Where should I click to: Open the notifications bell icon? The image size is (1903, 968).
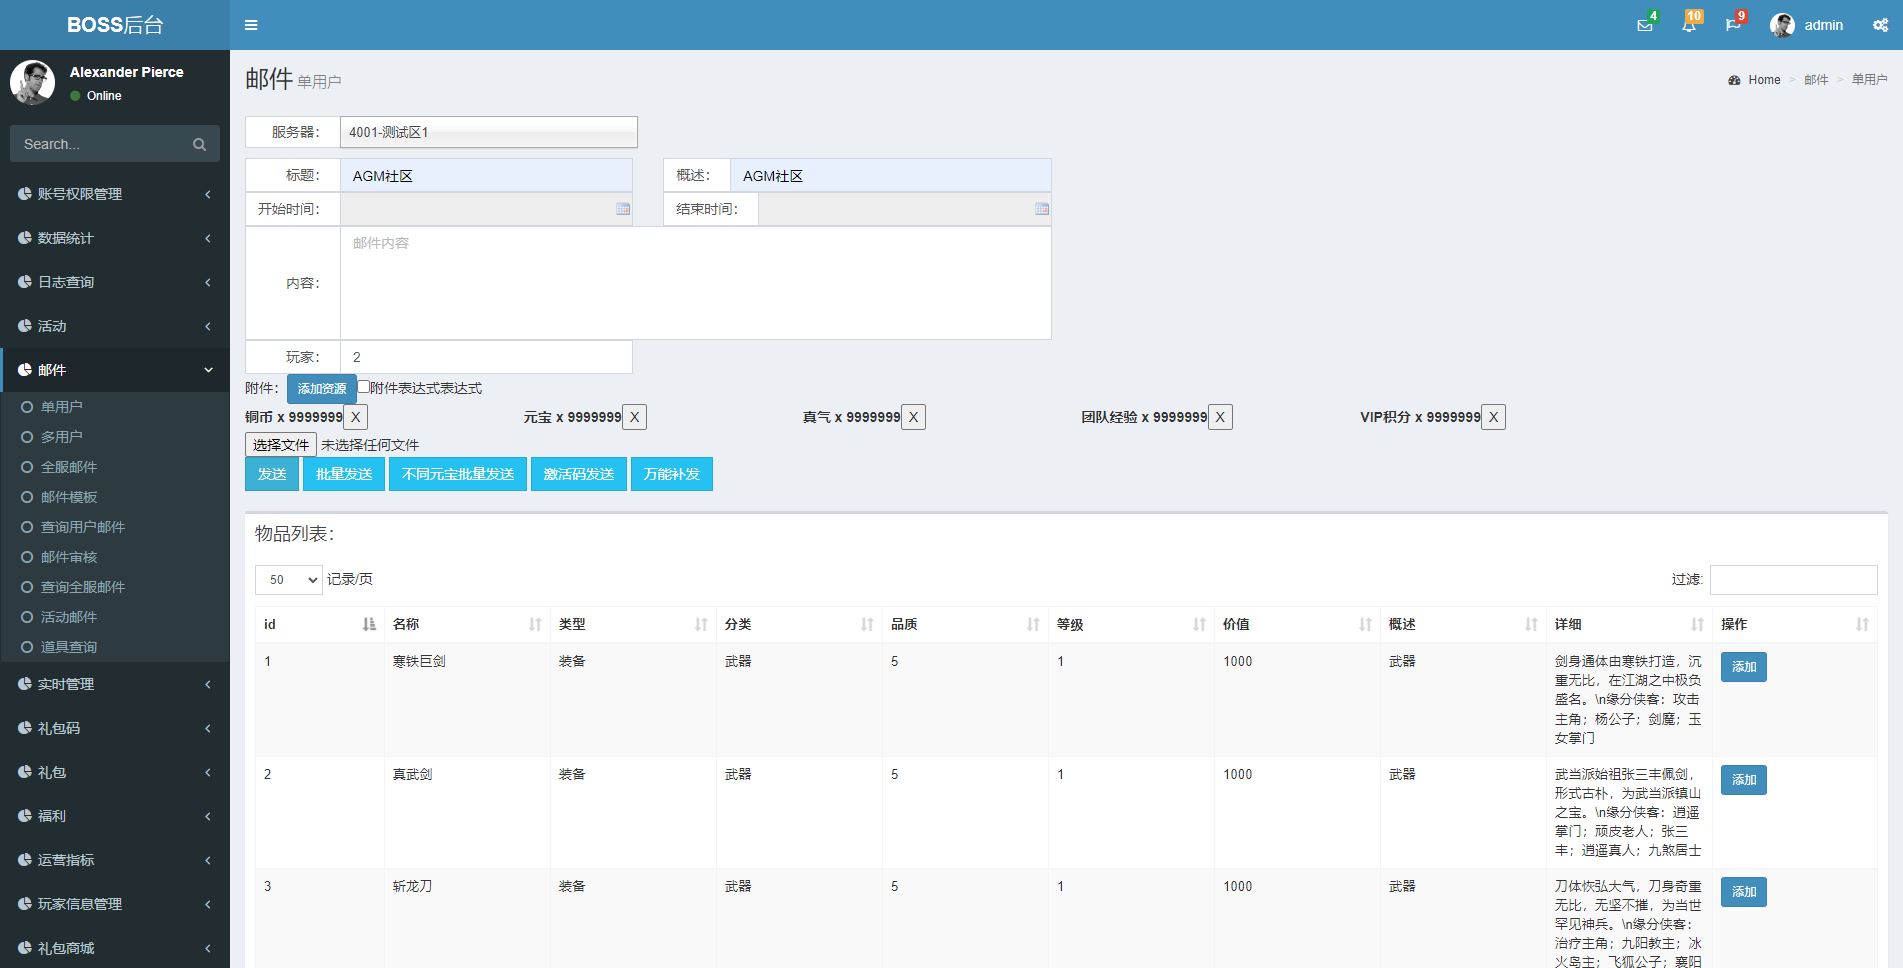1688,25
